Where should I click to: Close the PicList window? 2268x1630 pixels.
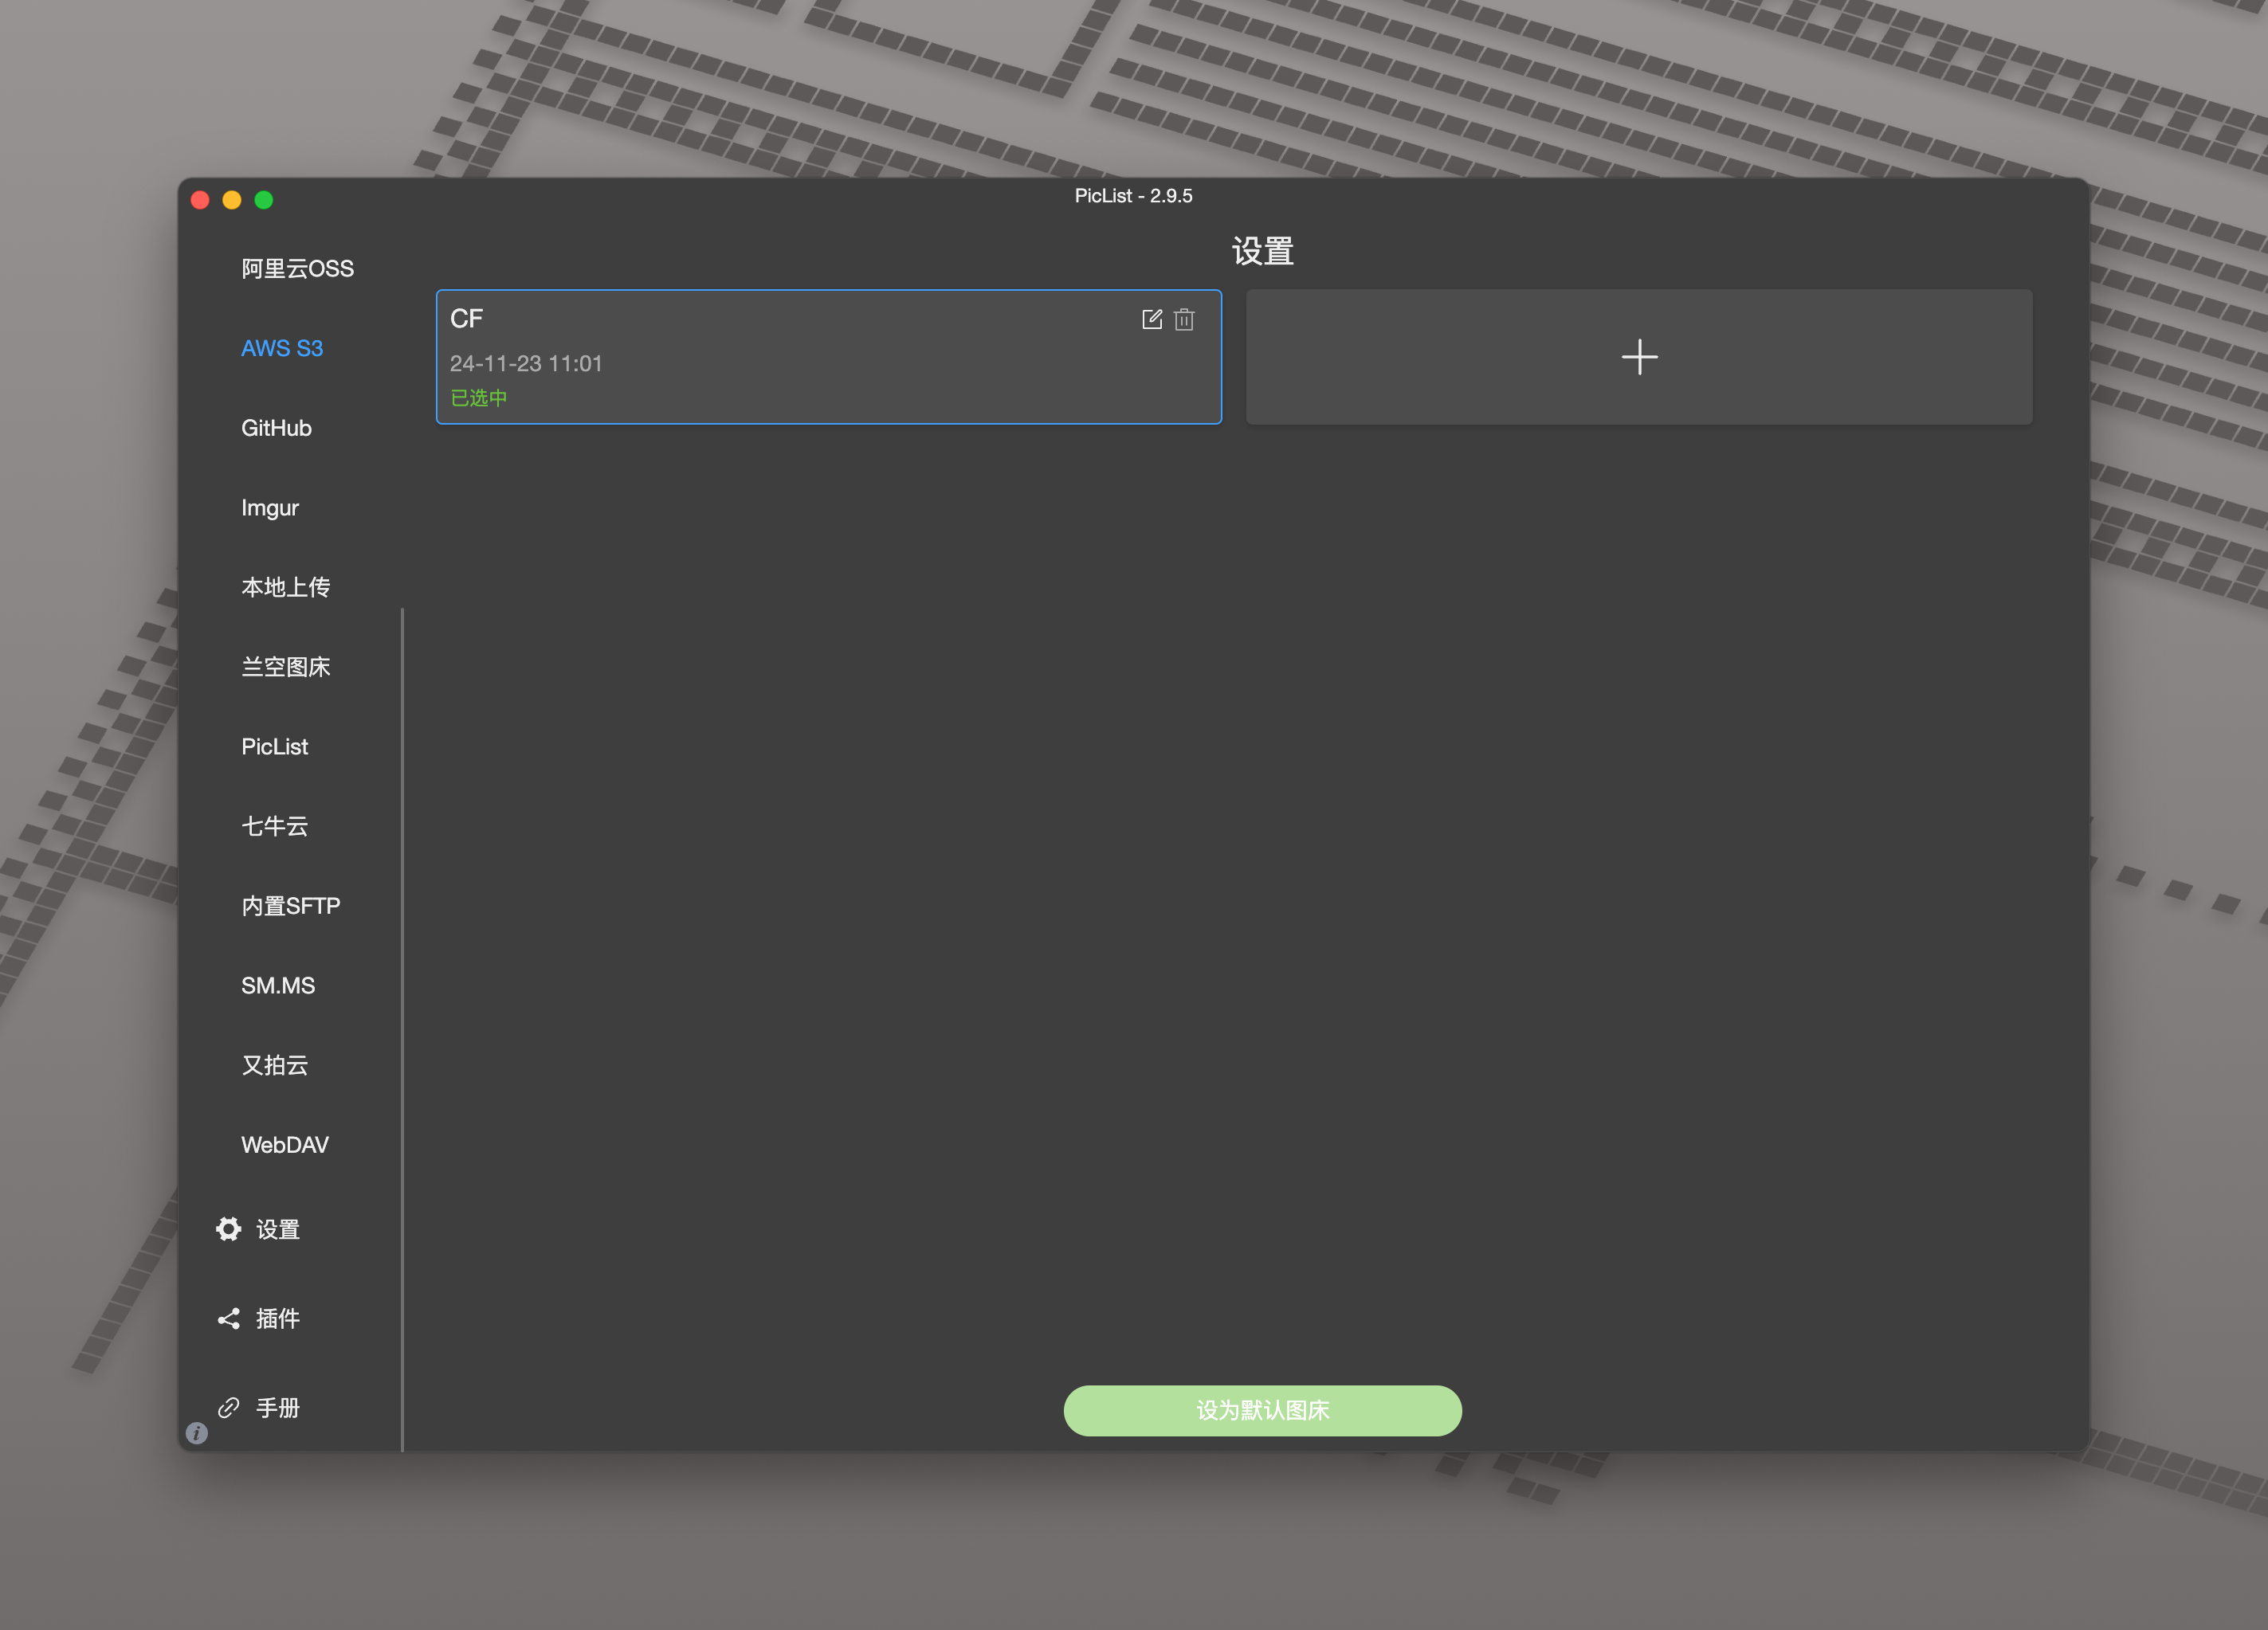(x=200, y=200)
